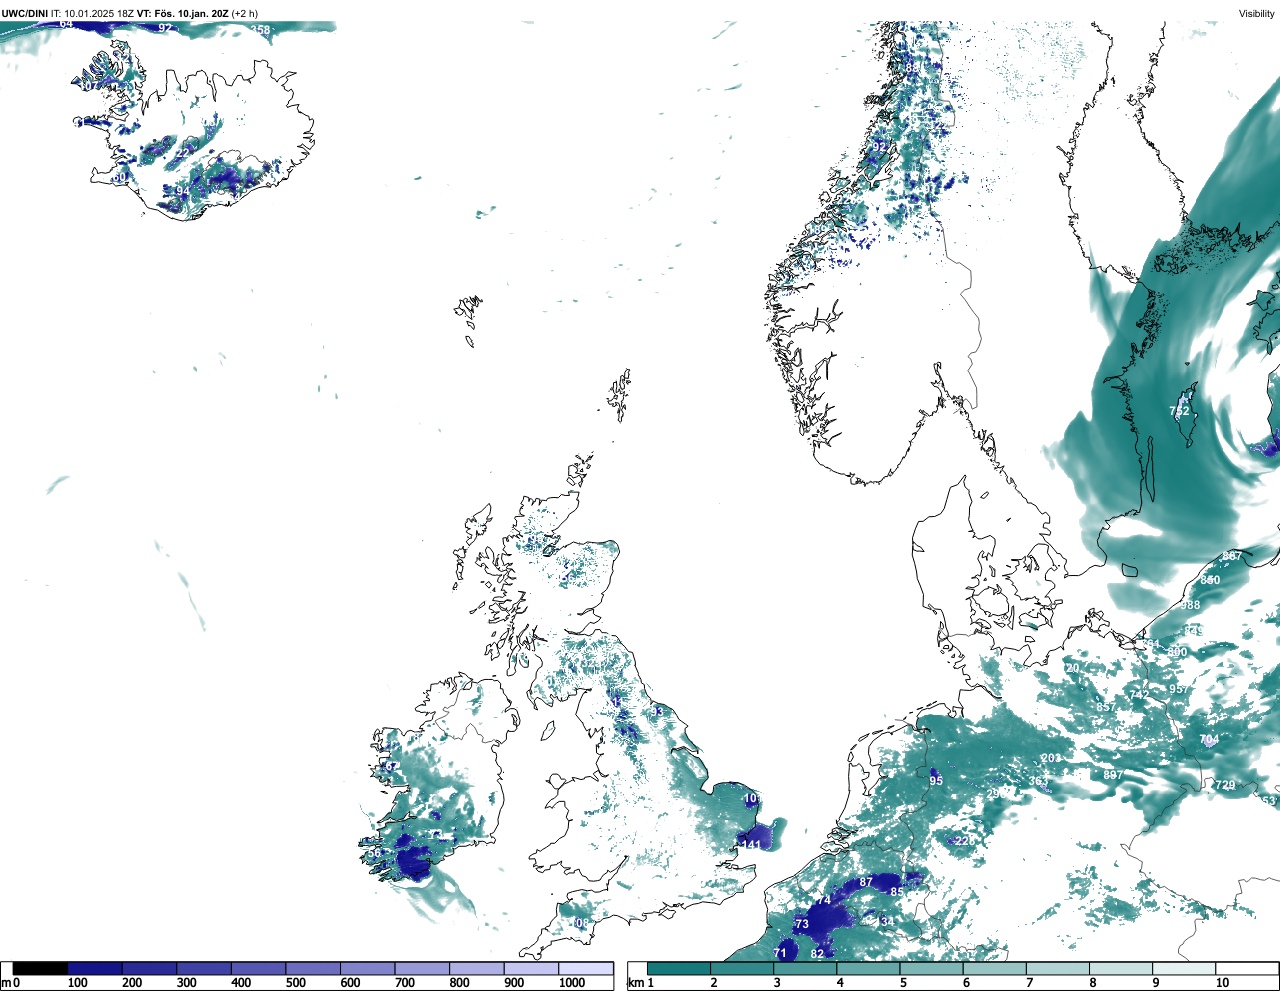The image size is (1280, 991).
Task: Select the '897' visibility value
Action: click(x=1113, y=775)
